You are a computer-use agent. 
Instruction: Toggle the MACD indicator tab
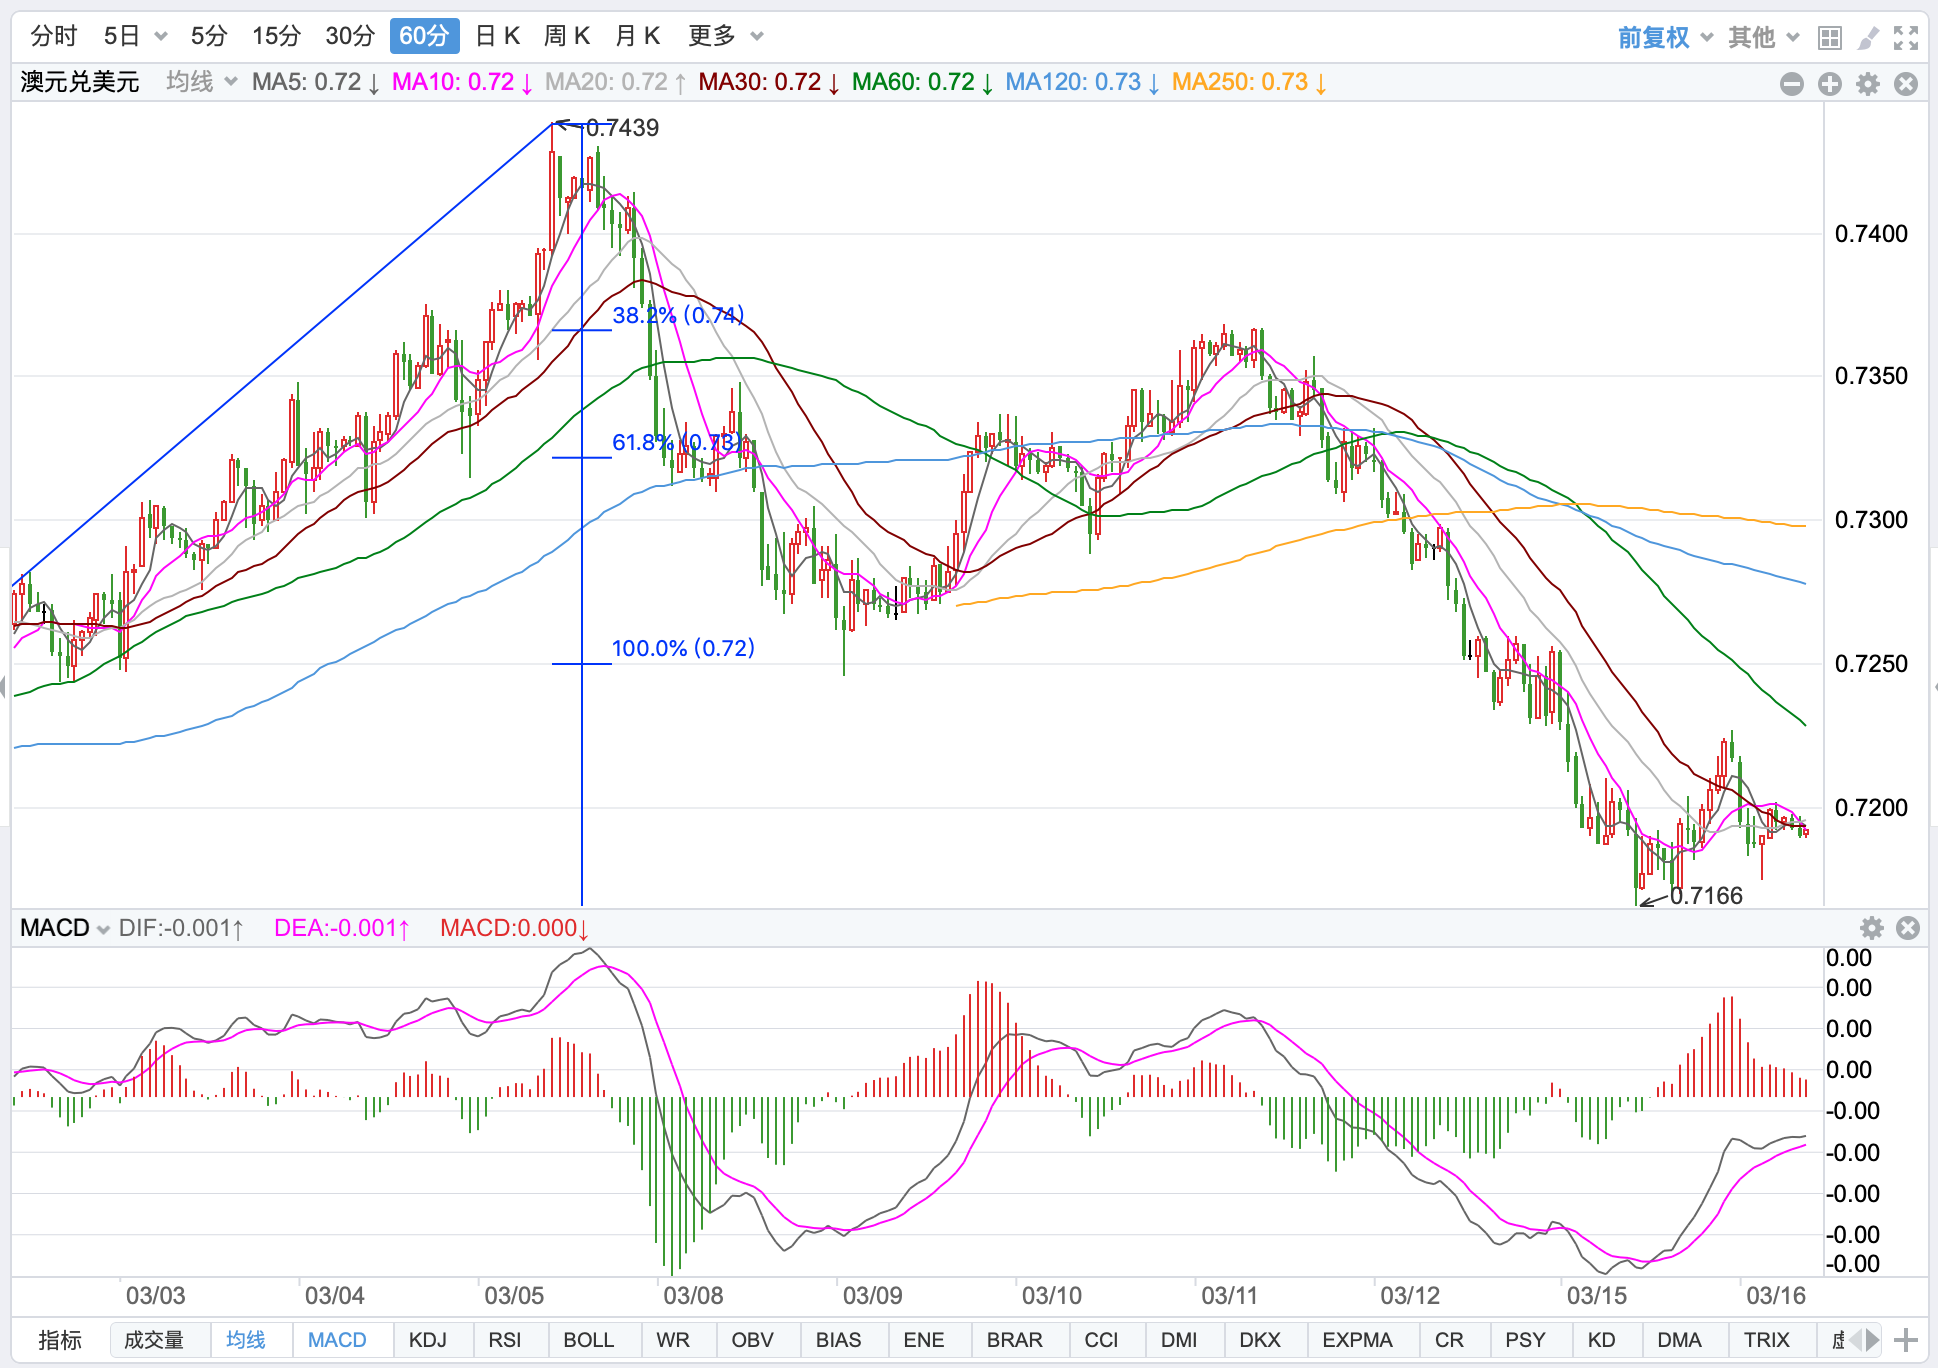(337, 1340)
